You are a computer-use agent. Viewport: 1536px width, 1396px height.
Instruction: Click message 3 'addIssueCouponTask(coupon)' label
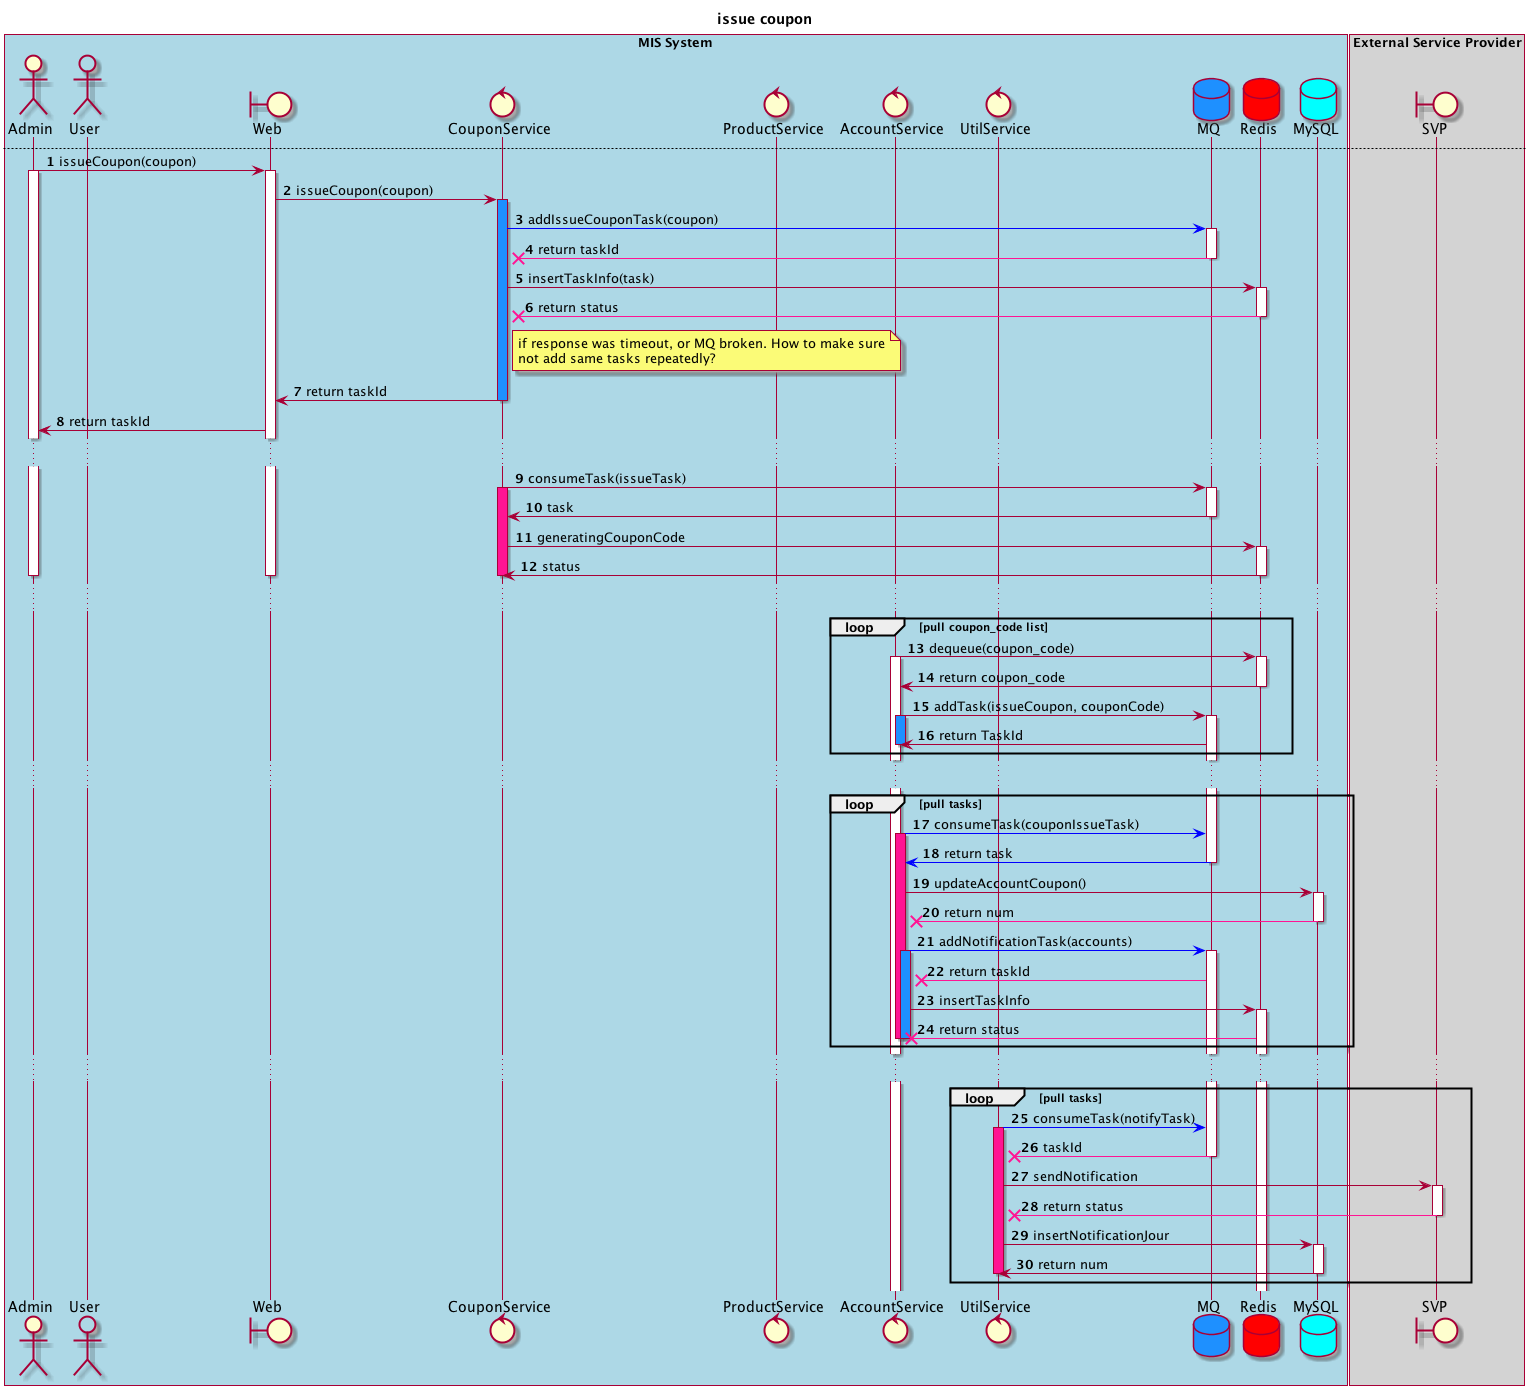click(622, 220)
